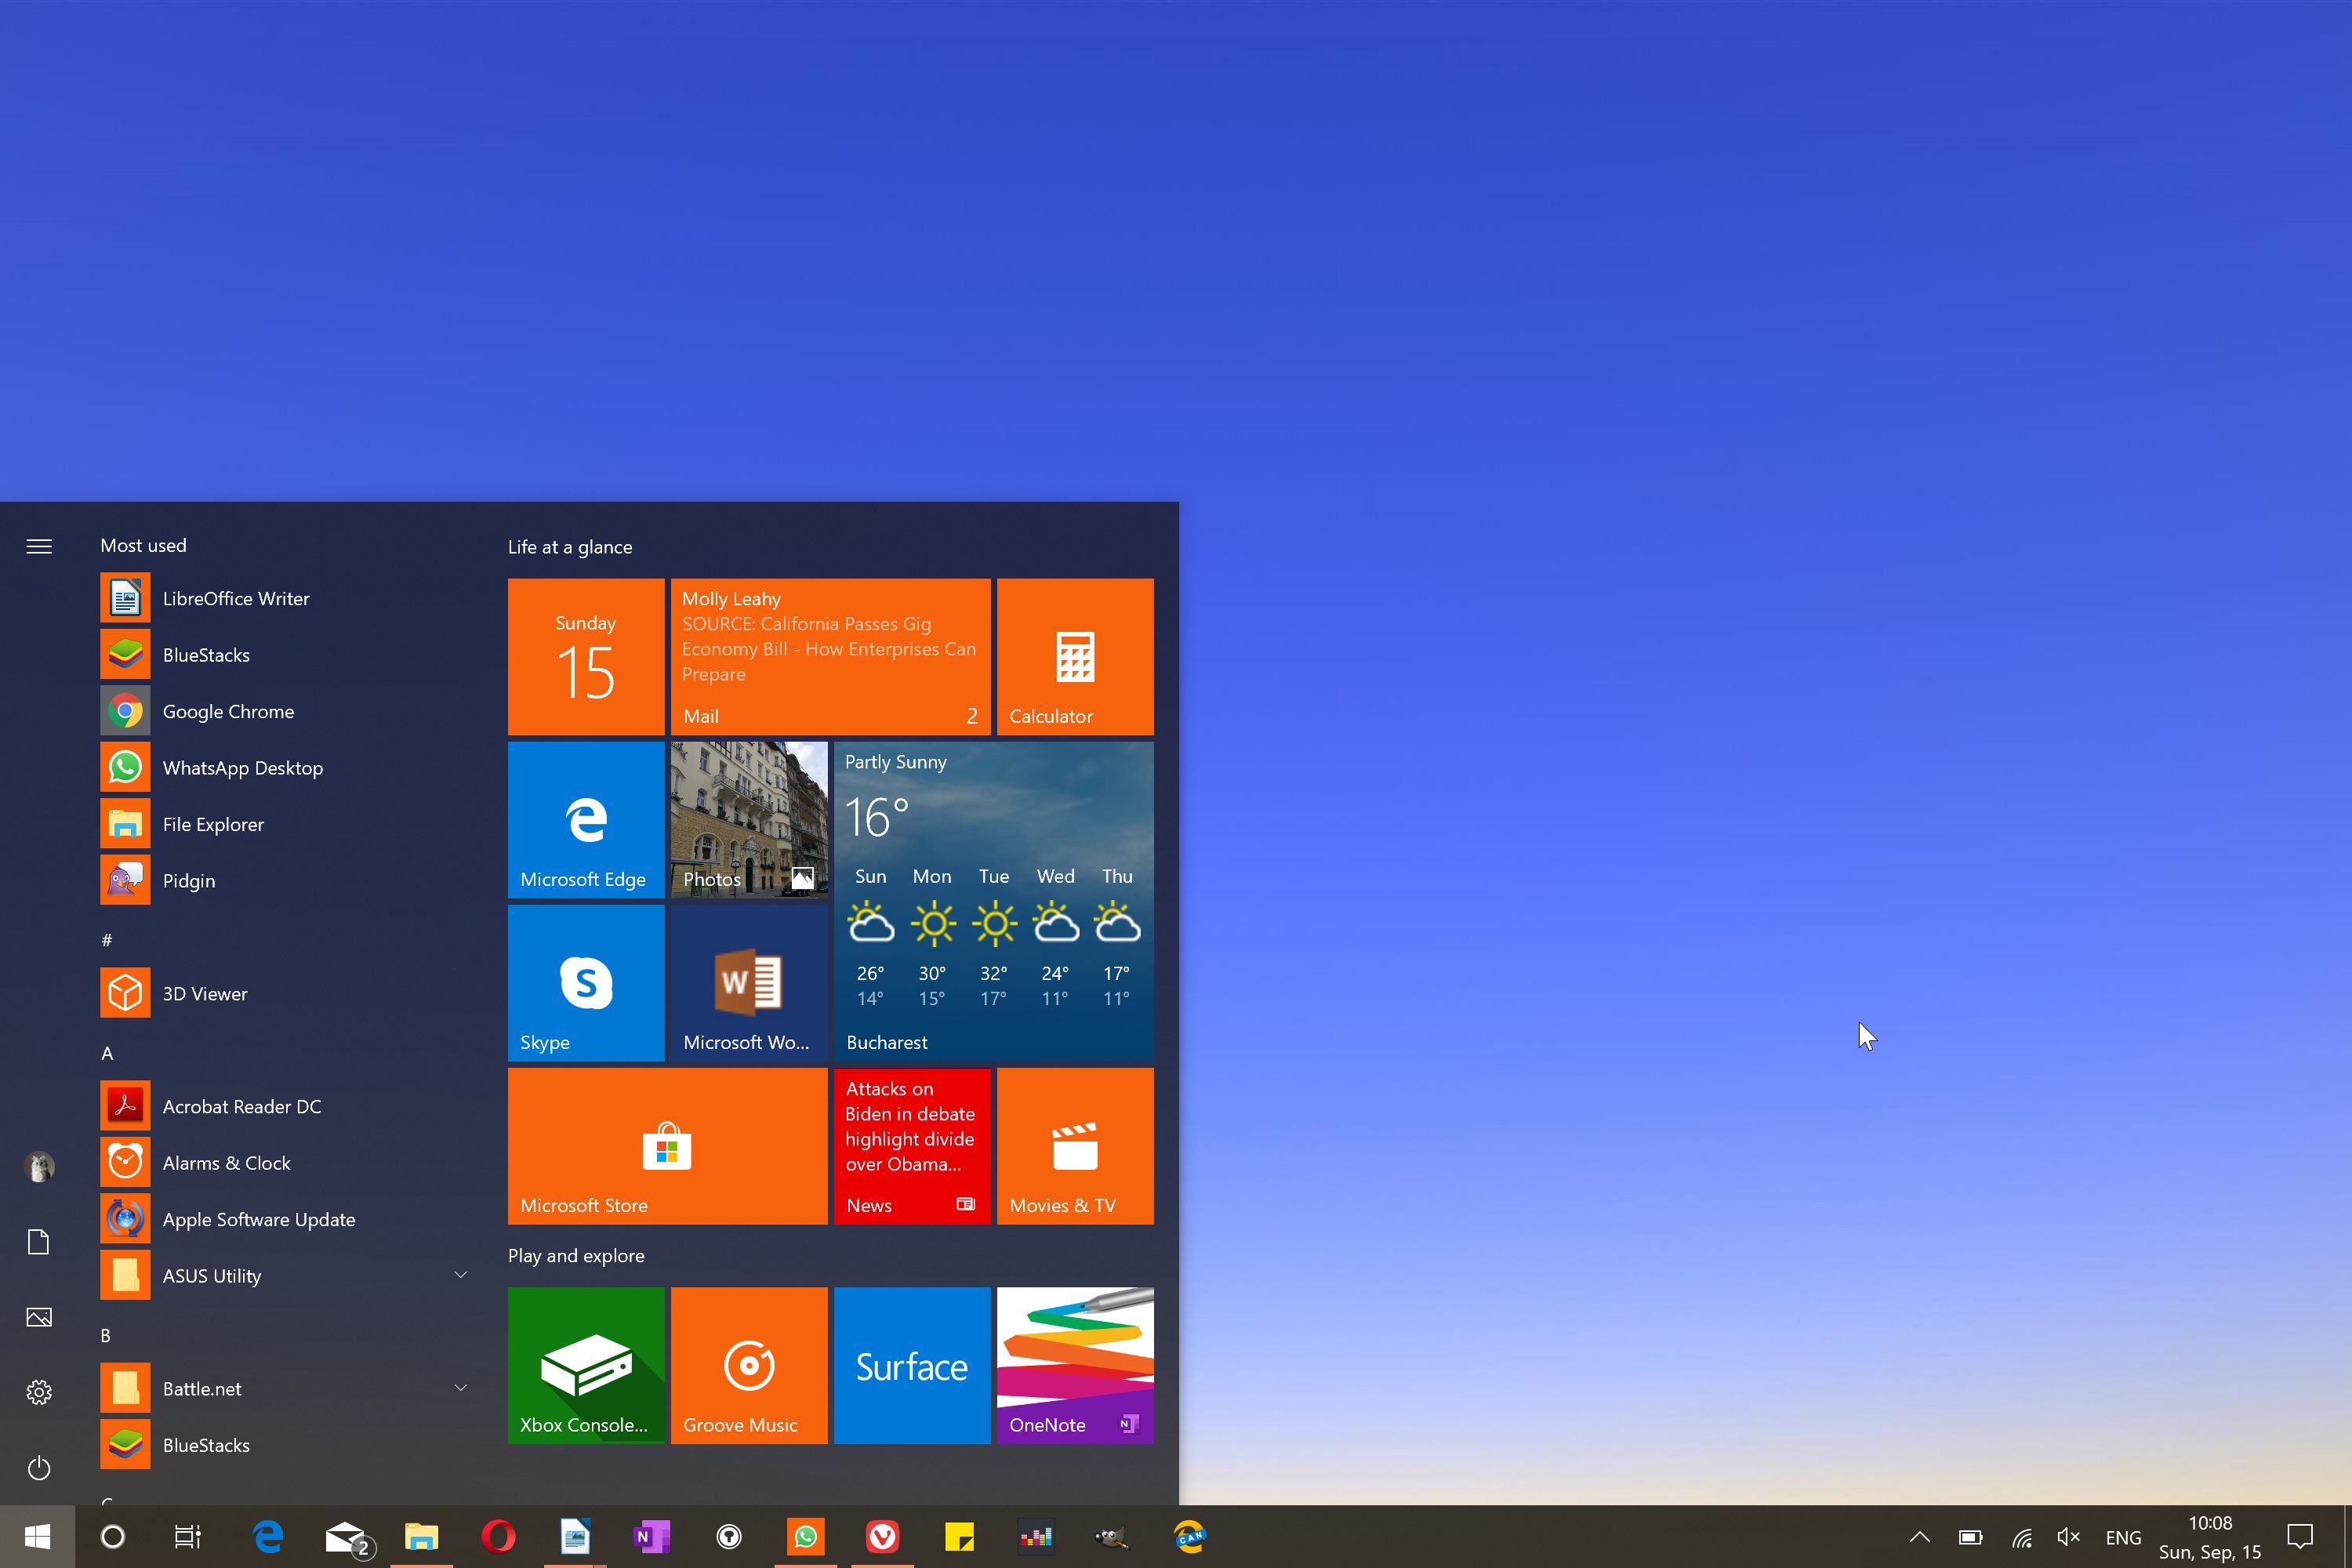Open File Explorer in the taskbar
The width and height of the screenshot is (2352, 1568).
point(421,1536)
